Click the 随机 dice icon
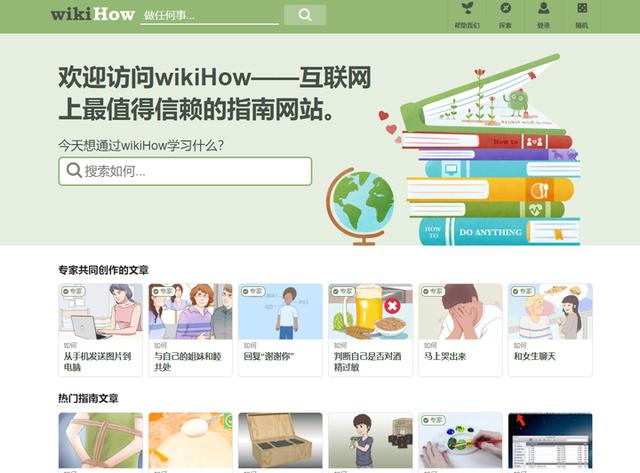Viewport: 640px width, 473px height. 582,8
